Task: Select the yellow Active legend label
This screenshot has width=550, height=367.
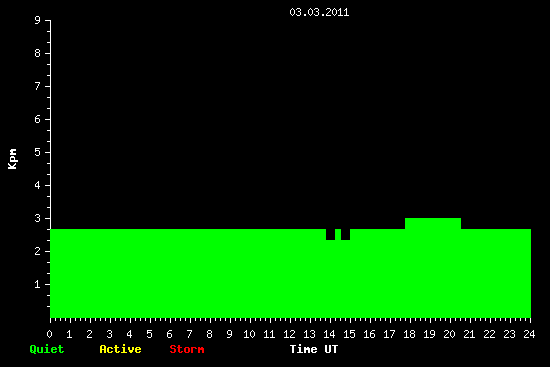Action: 120,349
